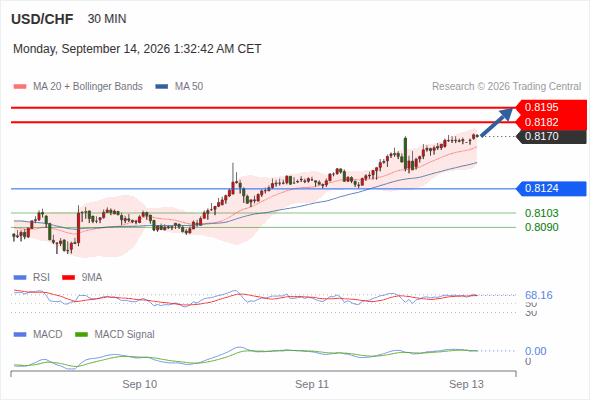Click the 9MA legend label
This screenshot has width=590, height=400.
pos(92,278)
